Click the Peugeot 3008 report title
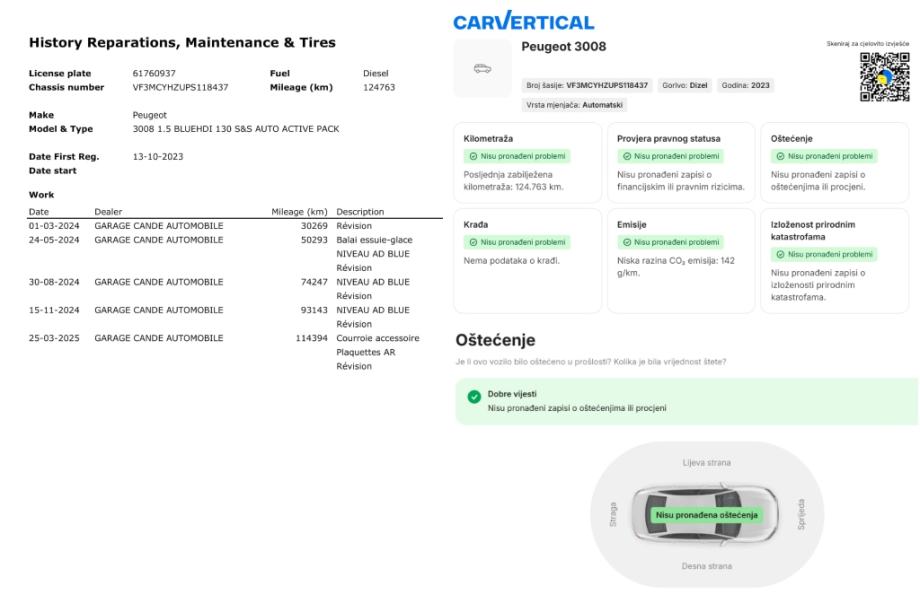The height and width of the screenshot is (612, 920). click(x=563, y=46)
